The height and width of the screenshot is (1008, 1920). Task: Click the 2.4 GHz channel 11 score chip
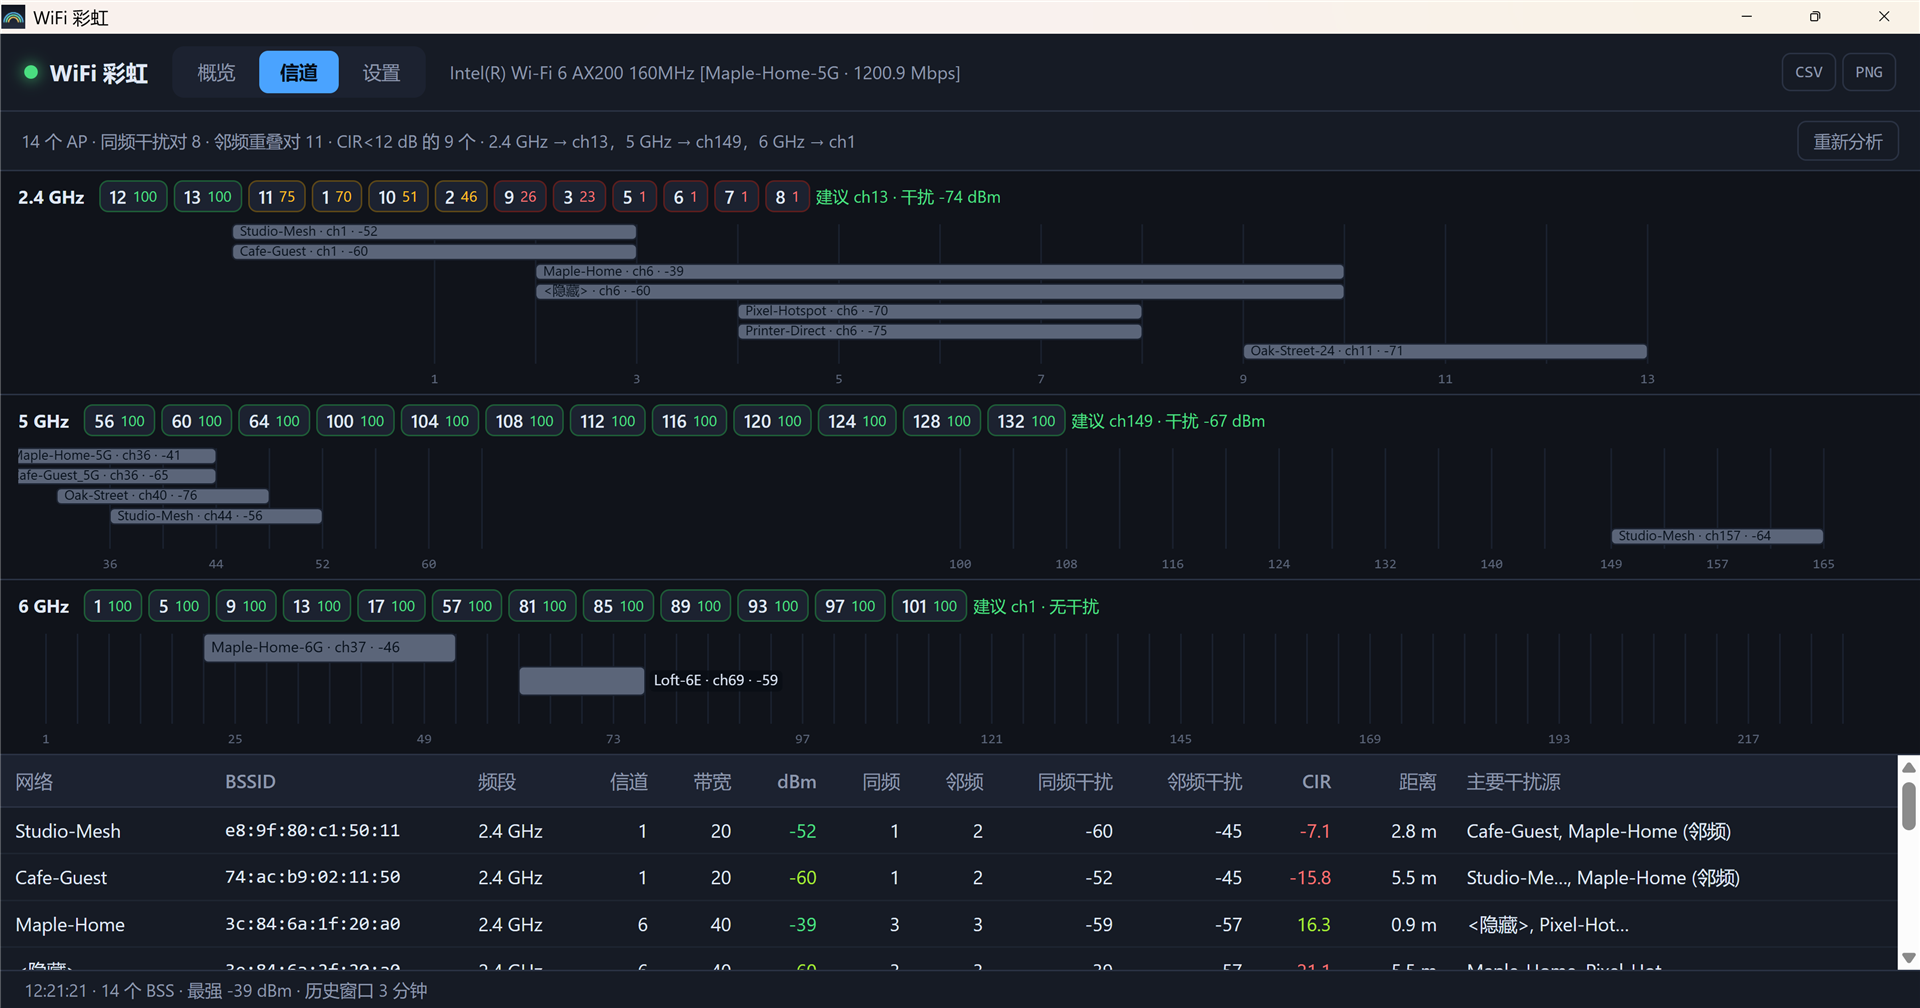(276, 197)
